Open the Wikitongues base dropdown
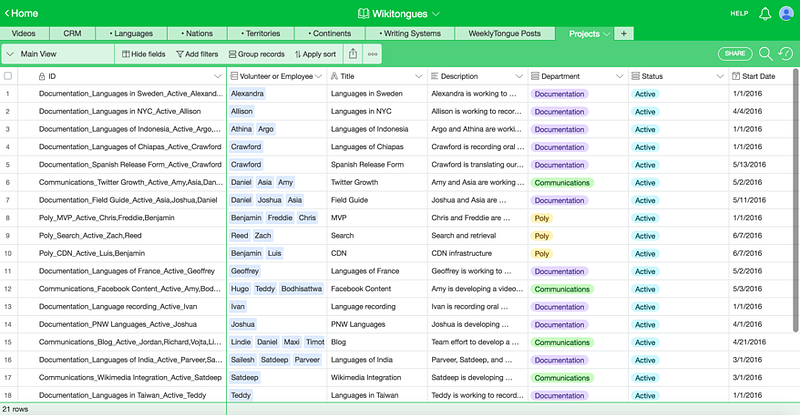The width and height of the screenshot is (800, 415). 435,14
